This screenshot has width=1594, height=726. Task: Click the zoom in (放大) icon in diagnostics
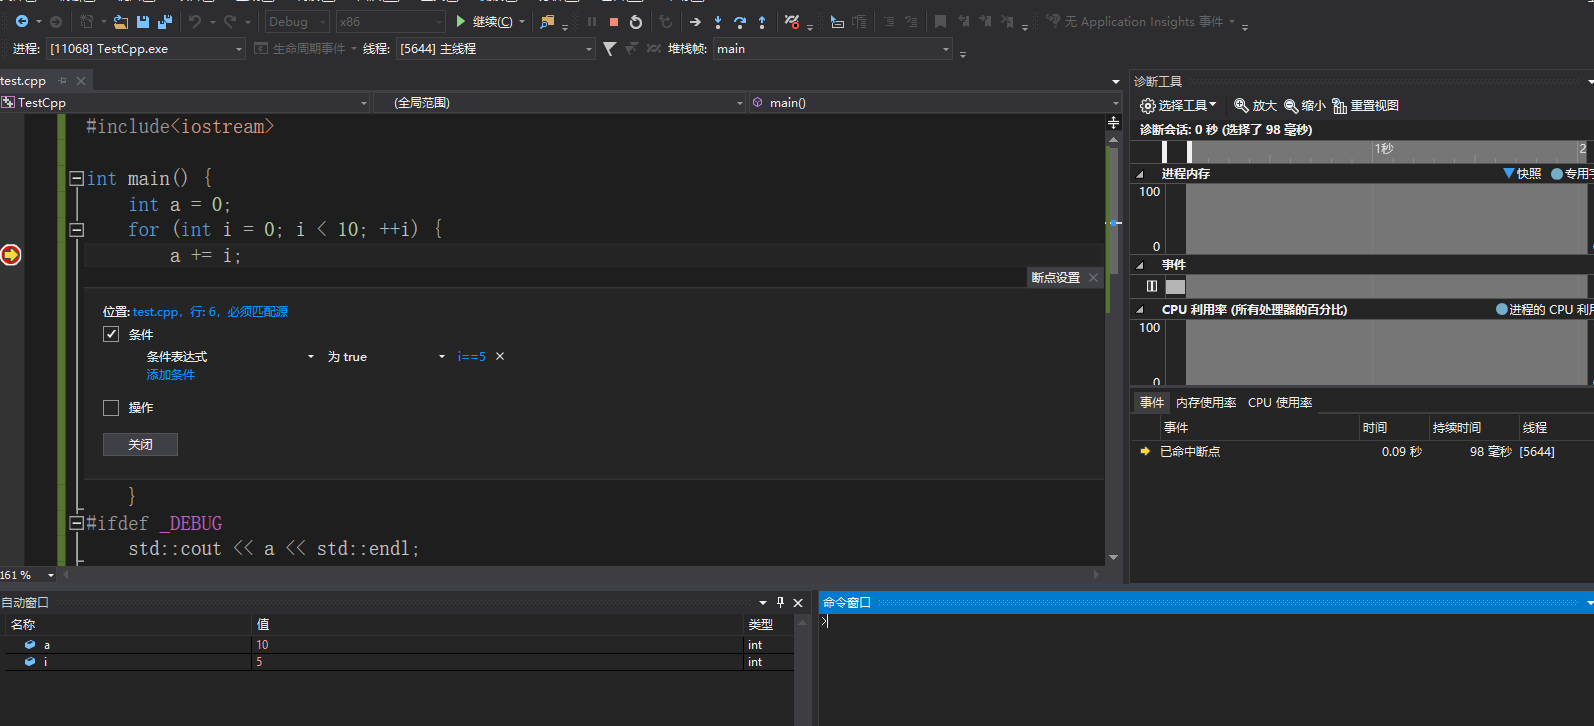pyautogui.click(x=1241, y=105)
